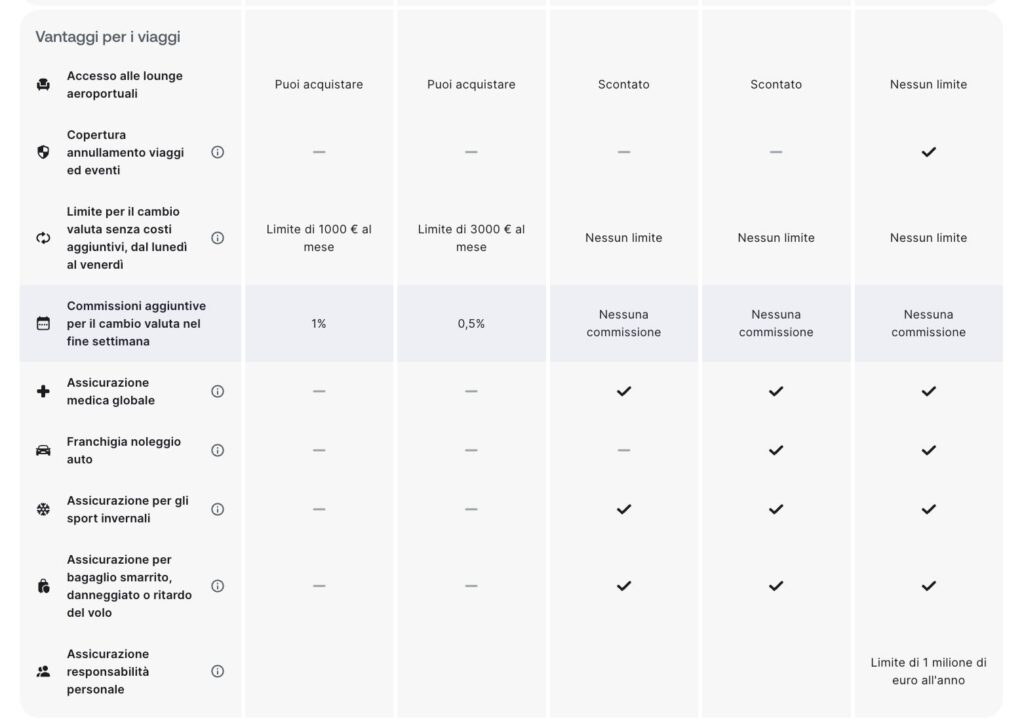The height and width of the screenshot is (721, 1024).
Task: Select the car icon for rental excess
Action: tap(41, 450)
